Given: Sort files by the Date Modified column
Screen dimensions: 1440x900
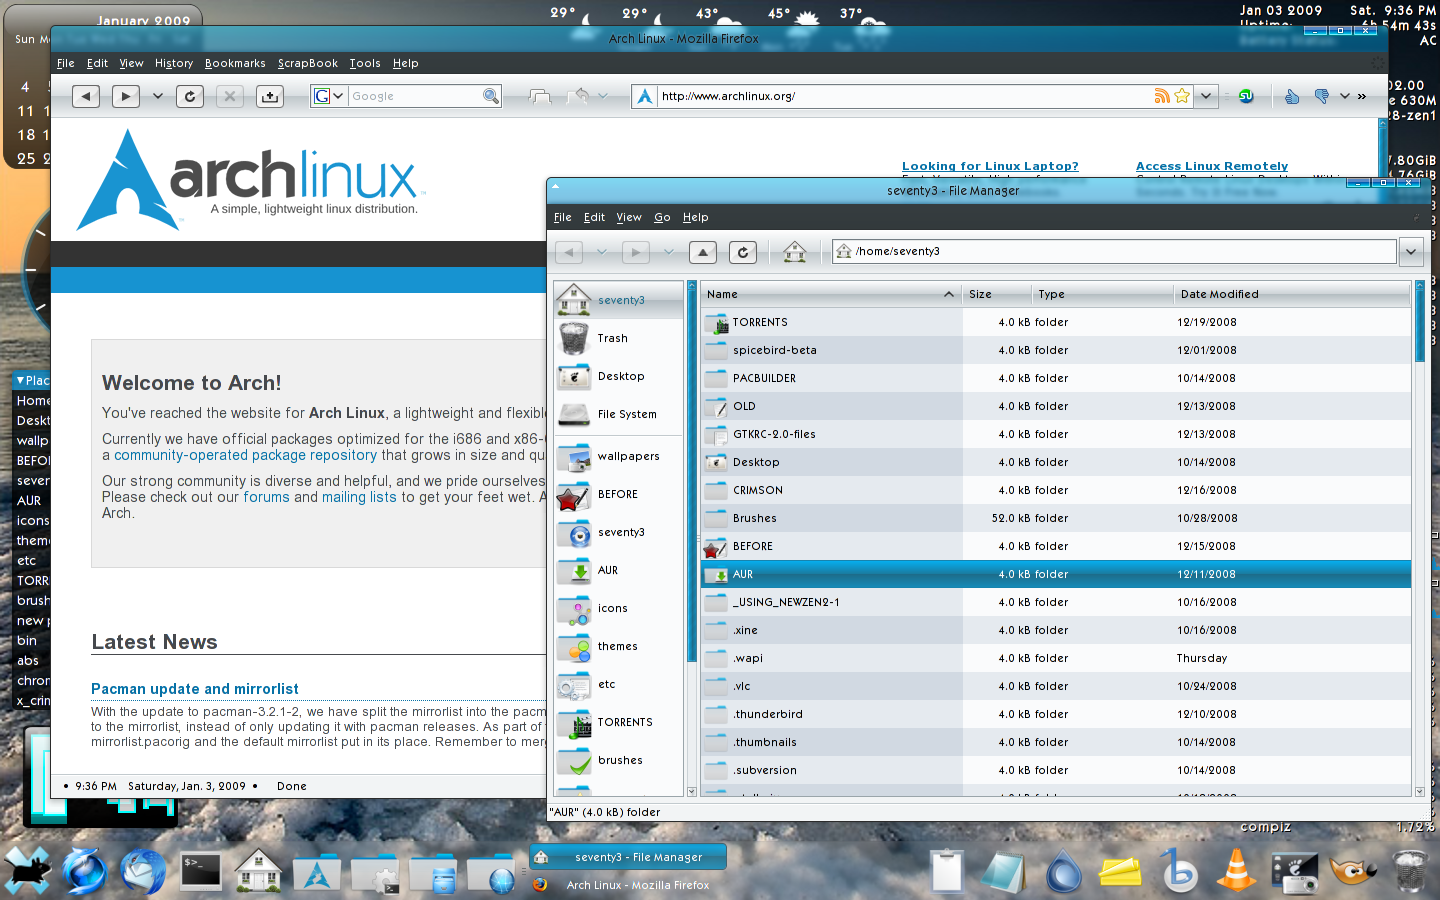Looking at the screenshot, I should click(x=1292, y=294).
